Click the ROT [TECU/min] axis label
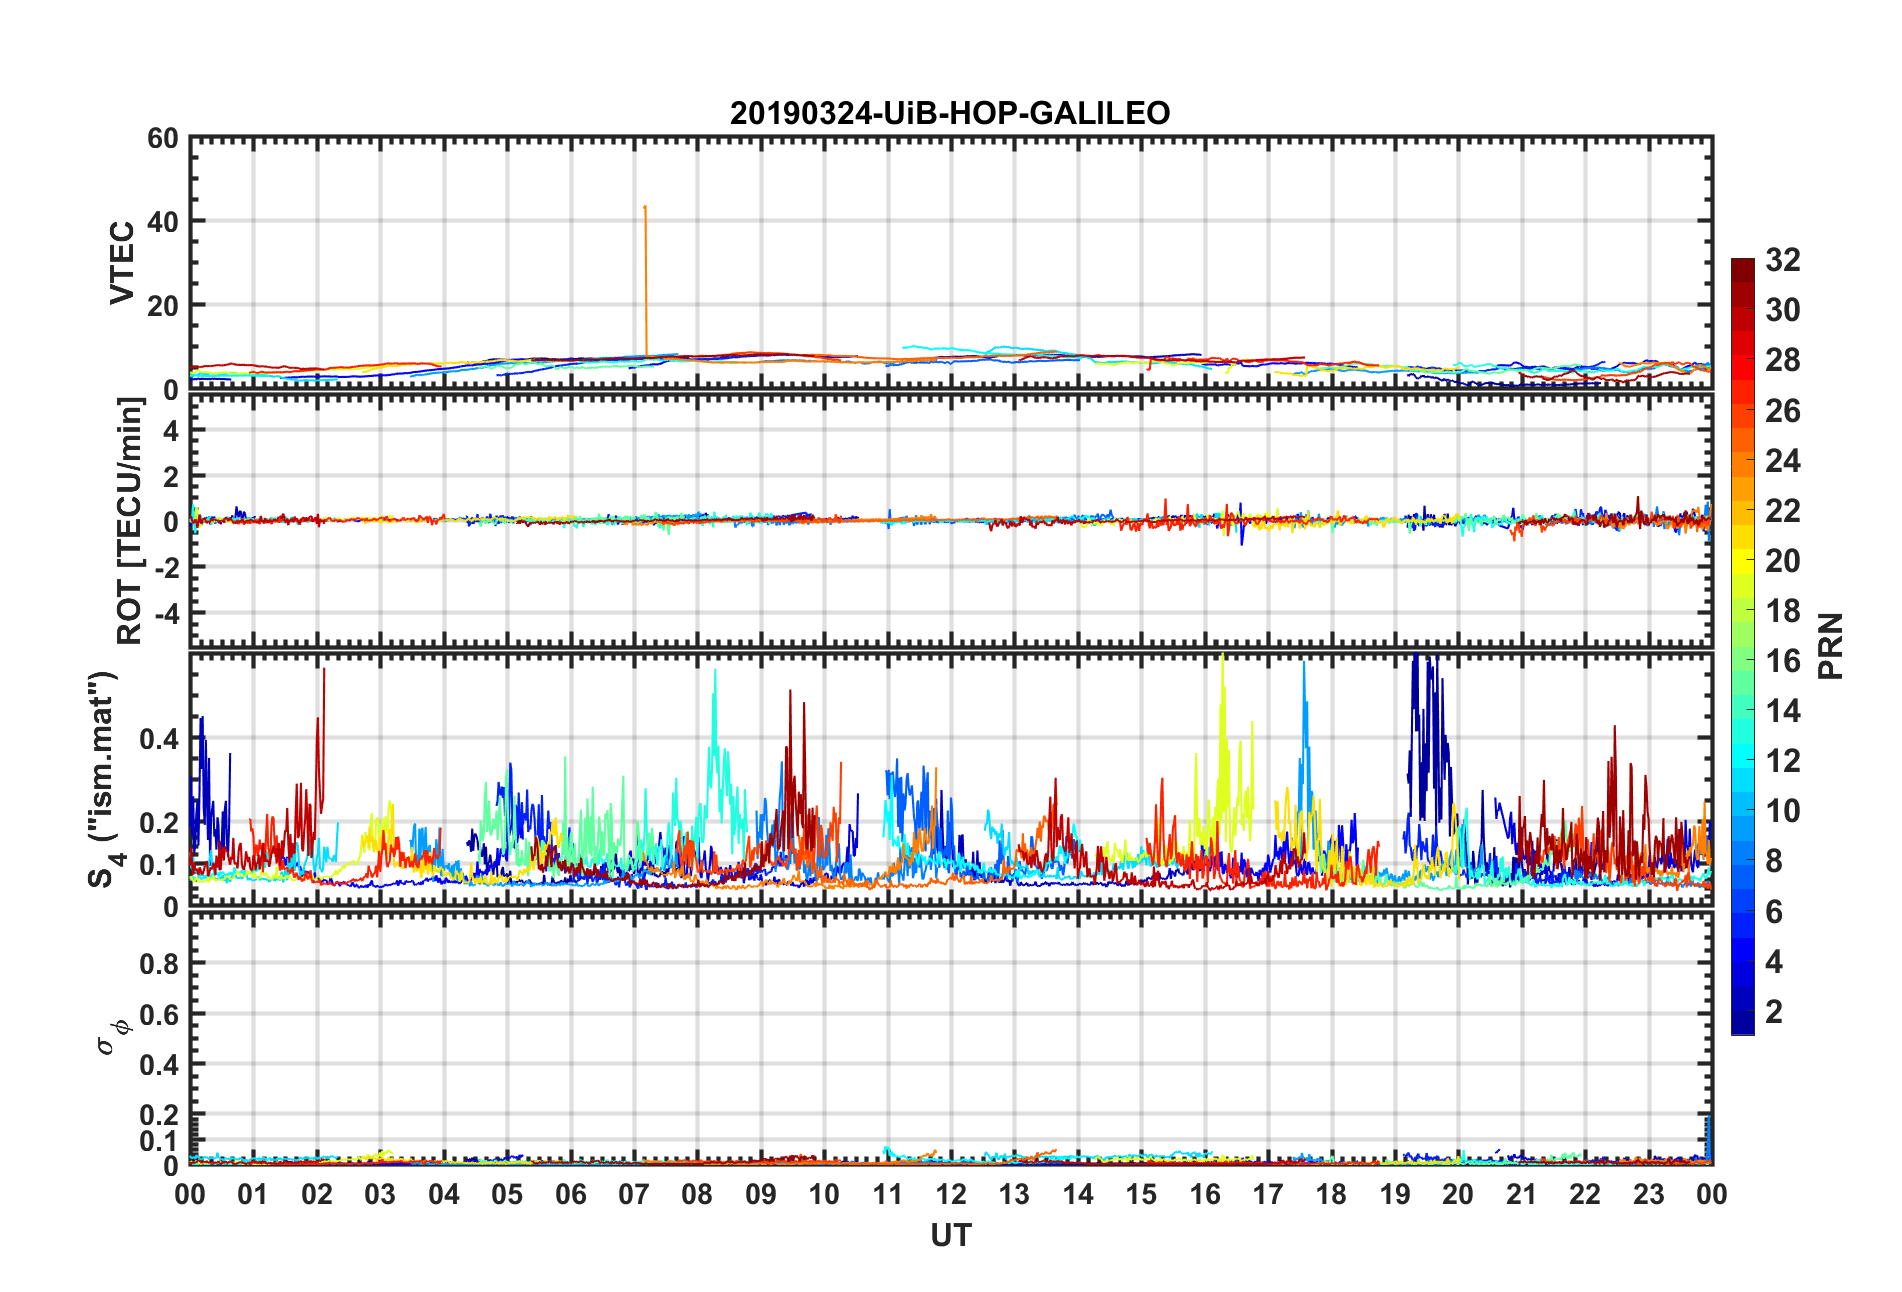The image size is (1902, 1292). coord(129,521)
